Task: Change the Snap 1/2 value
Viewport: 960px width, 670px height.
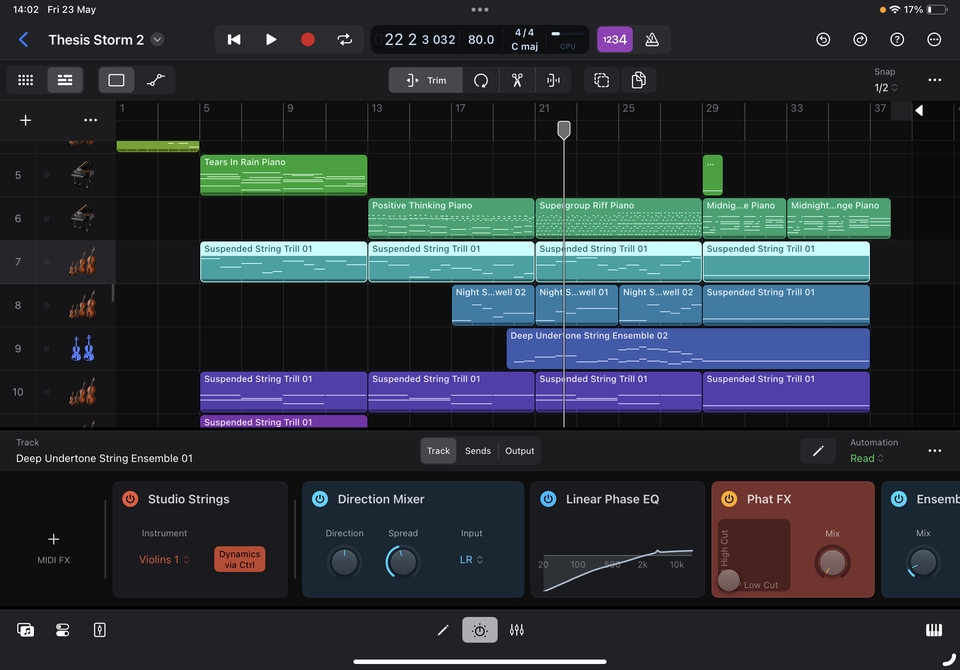Action: pyautogui.click(x=885, y=88)
